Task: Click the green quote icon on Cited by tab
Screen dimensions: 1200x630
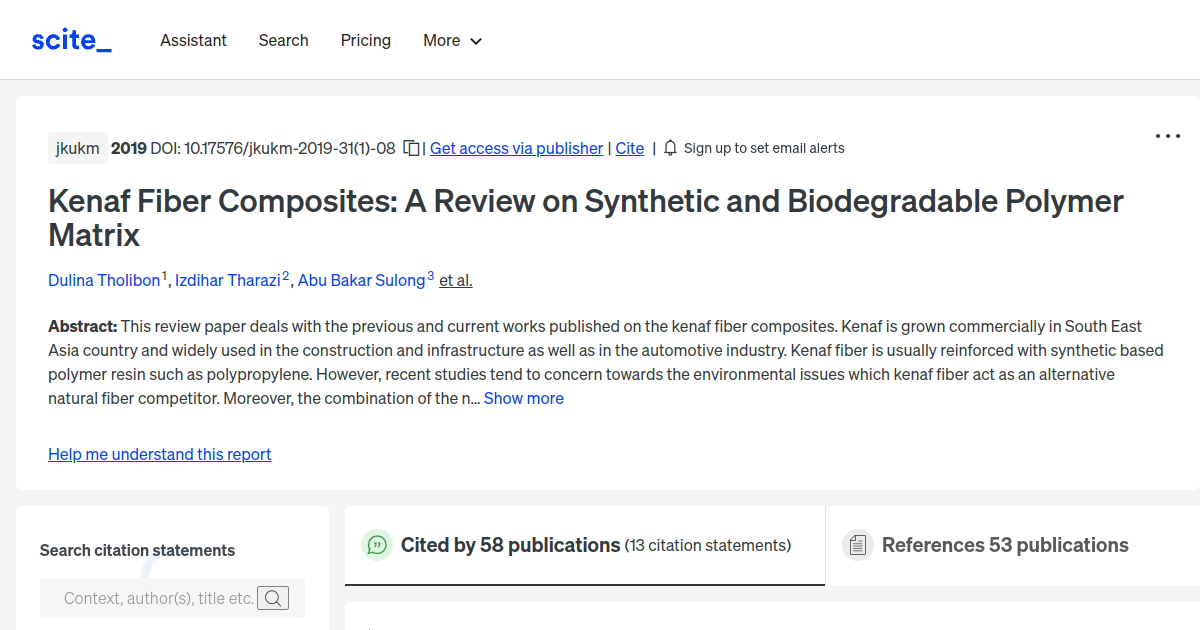Action: coord(377,545)
